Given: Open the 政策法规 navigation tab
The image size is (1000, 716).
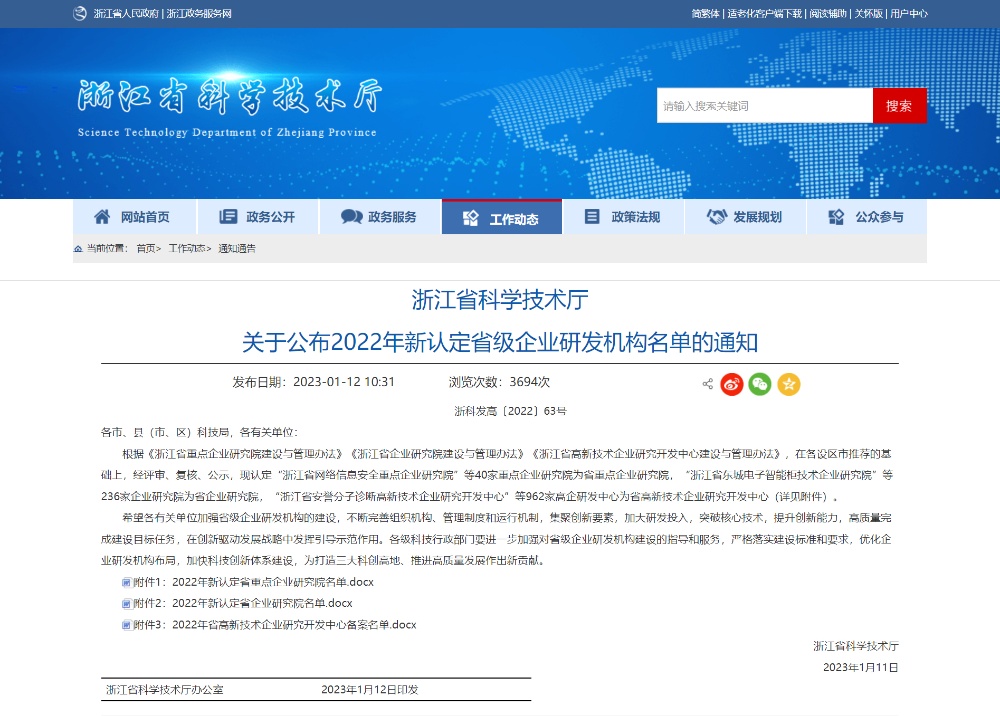Looking at the screenshot, I should [623, 217].
